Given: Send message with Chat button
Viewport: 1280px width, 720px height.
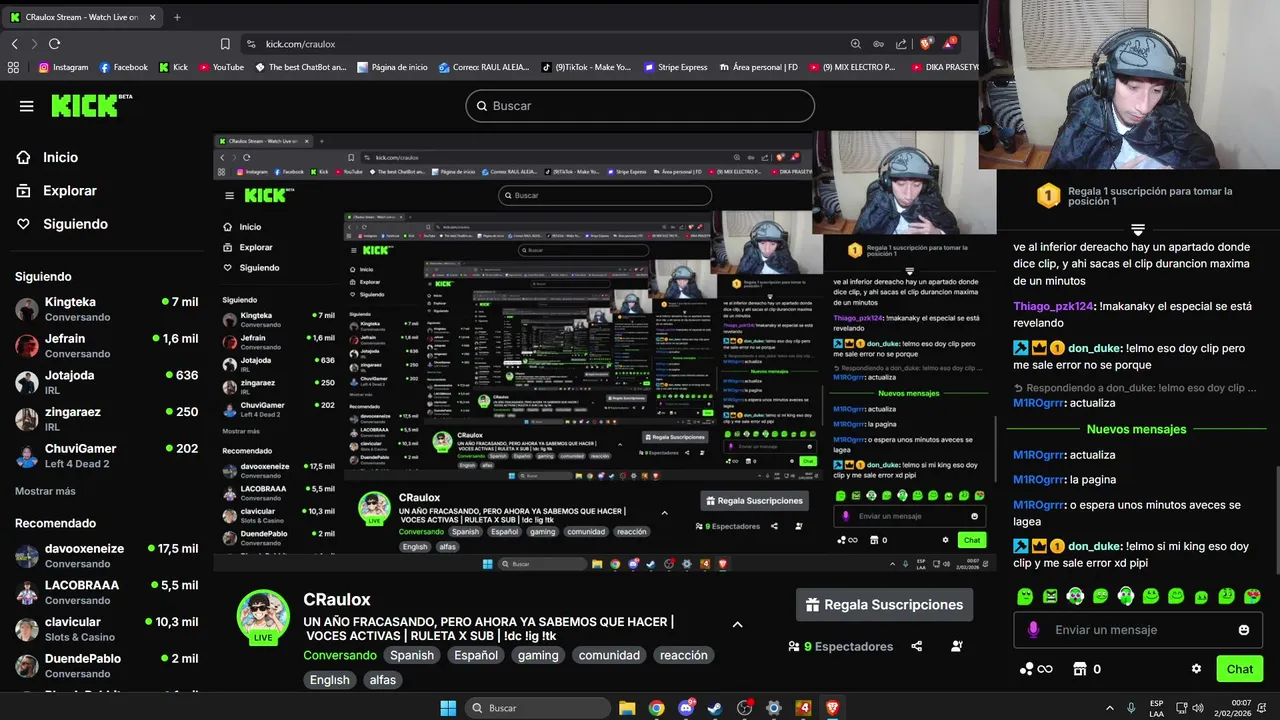Looking at the screenshot, I should (1239, 669).
